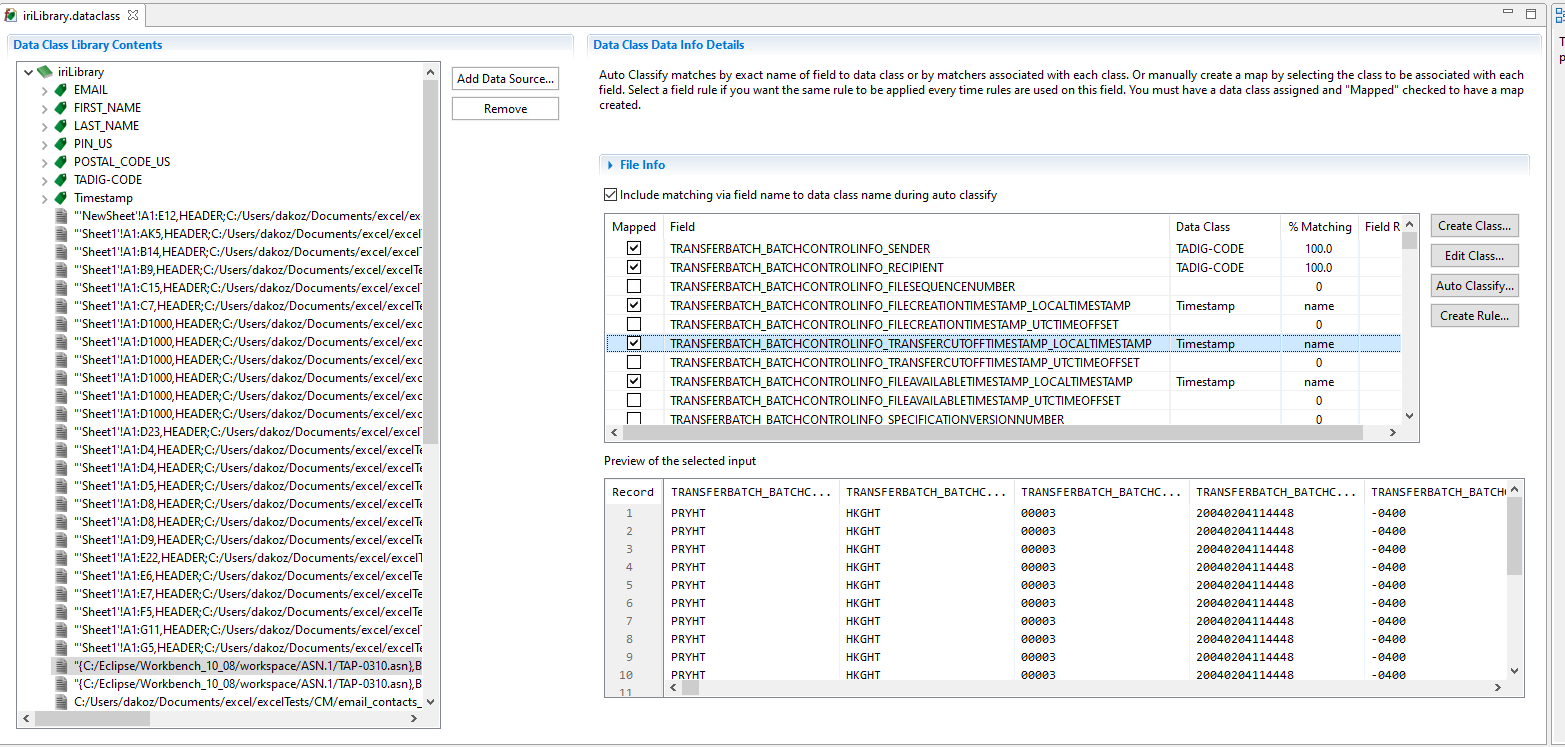The height and width of the screenshot is (747, 1565).
Task: Maximize the editor pane icon
Action: 1531,14
